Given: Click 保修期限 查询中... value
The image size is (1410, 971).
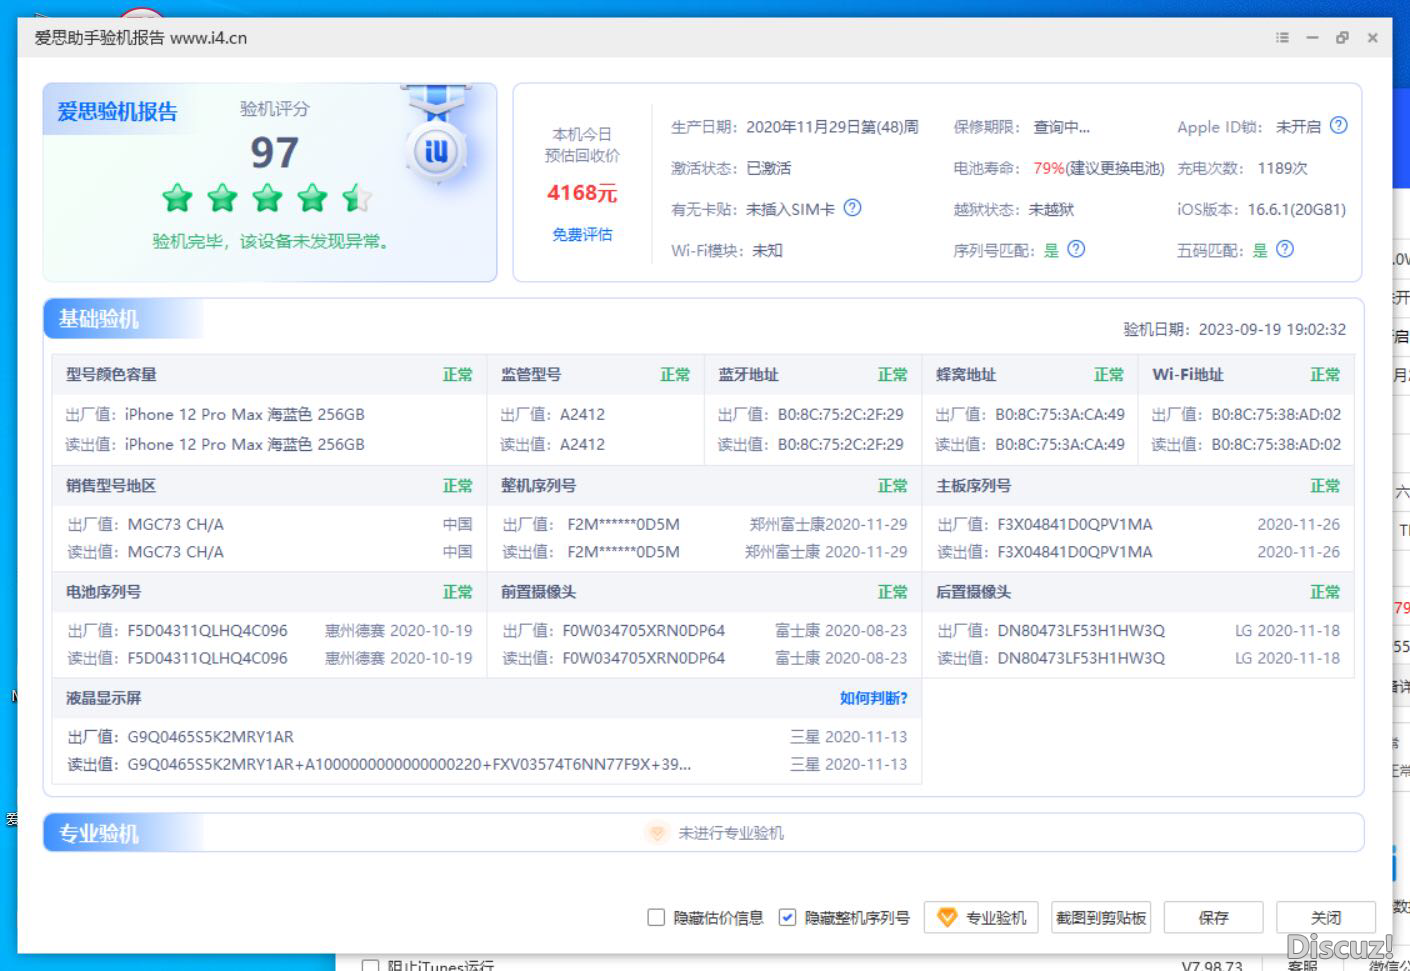Looking at the screenshot, I should pos(1061,127).
